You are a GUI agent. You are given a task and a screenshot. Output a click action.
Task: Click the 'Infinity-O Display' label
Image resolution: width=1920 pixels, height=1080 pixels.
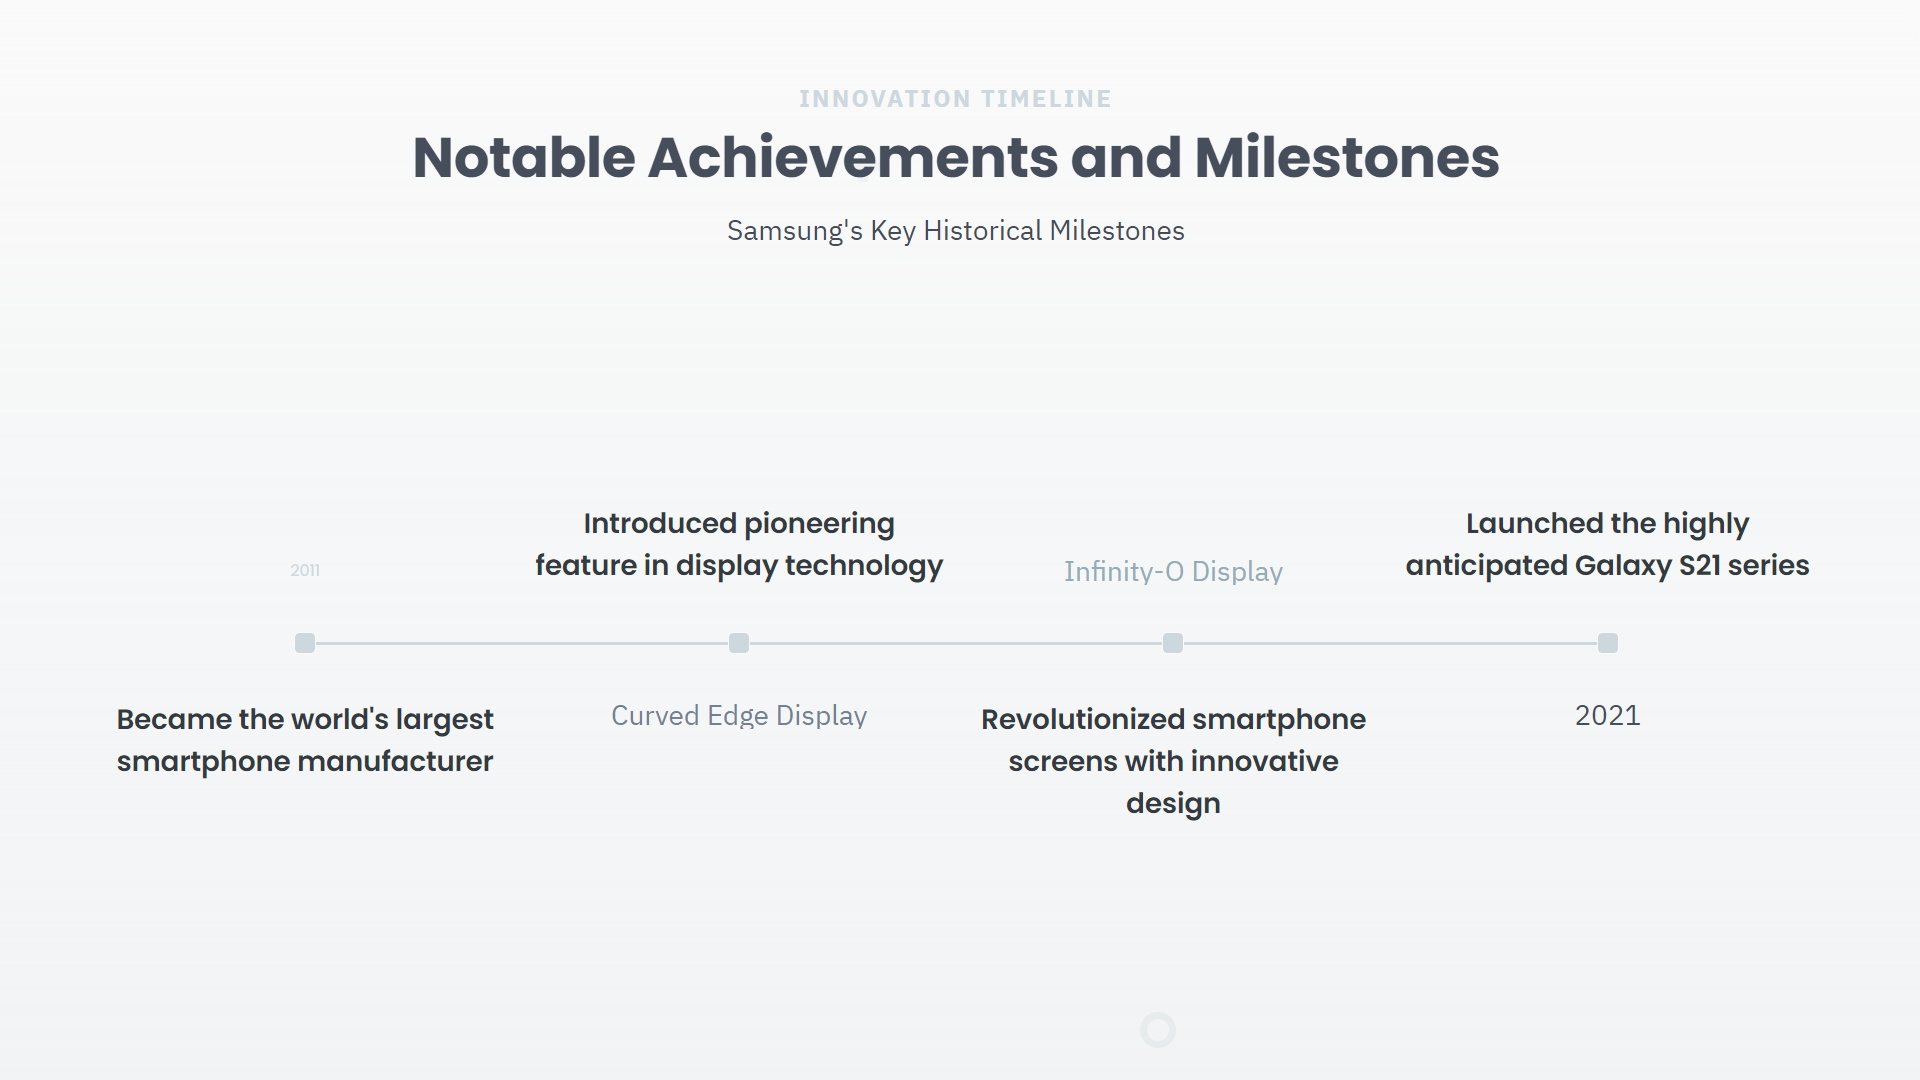[1173, 571]
